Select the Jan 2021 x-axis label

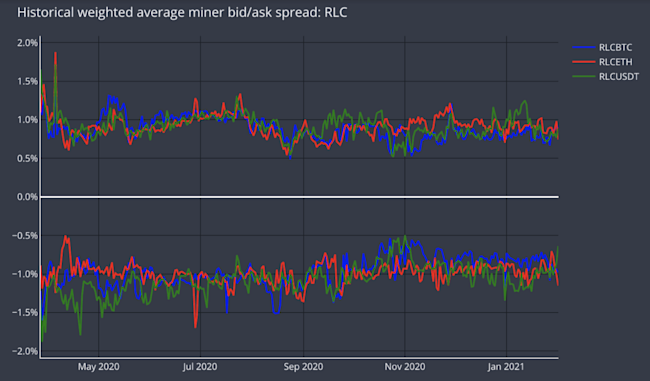(506, 367)
